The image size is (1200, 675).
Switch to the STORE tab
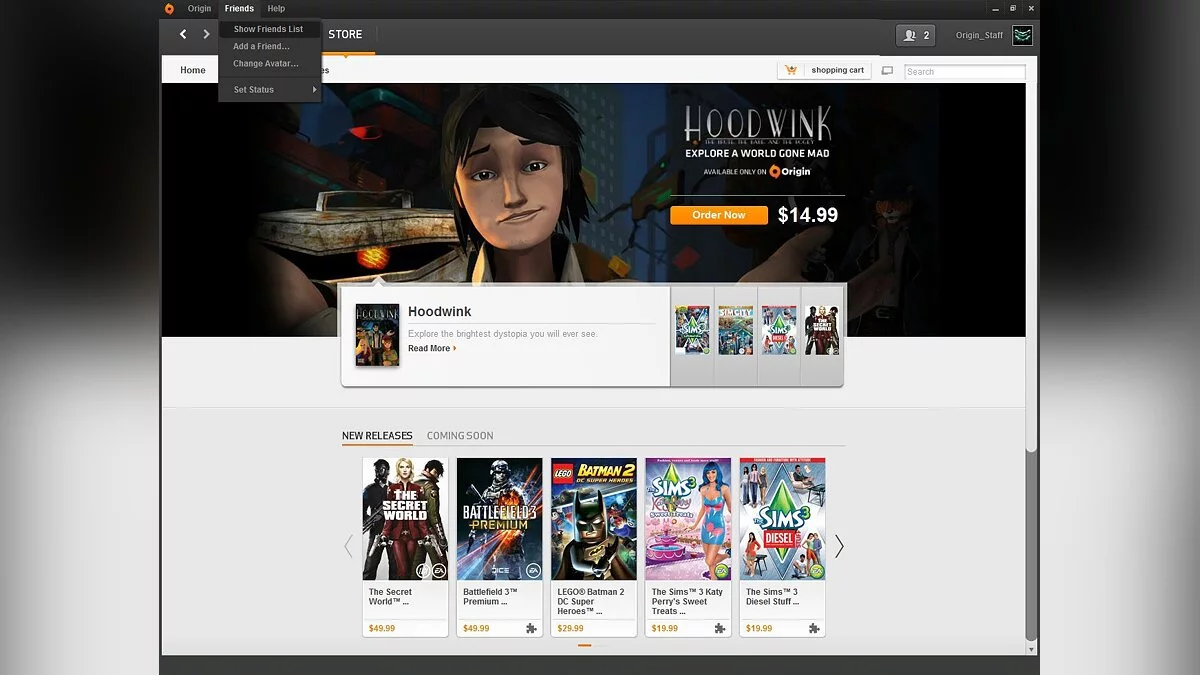(346, 35)
